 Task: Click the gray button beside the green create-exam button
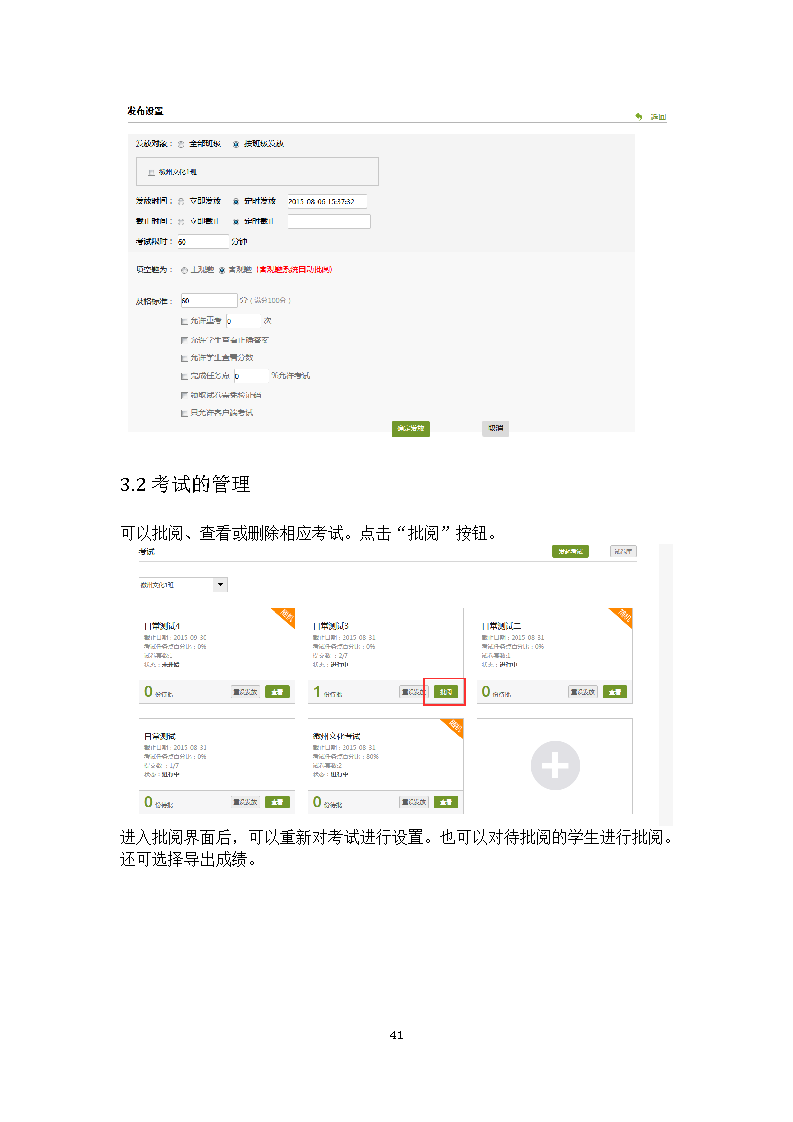click(x=623, y=551)
